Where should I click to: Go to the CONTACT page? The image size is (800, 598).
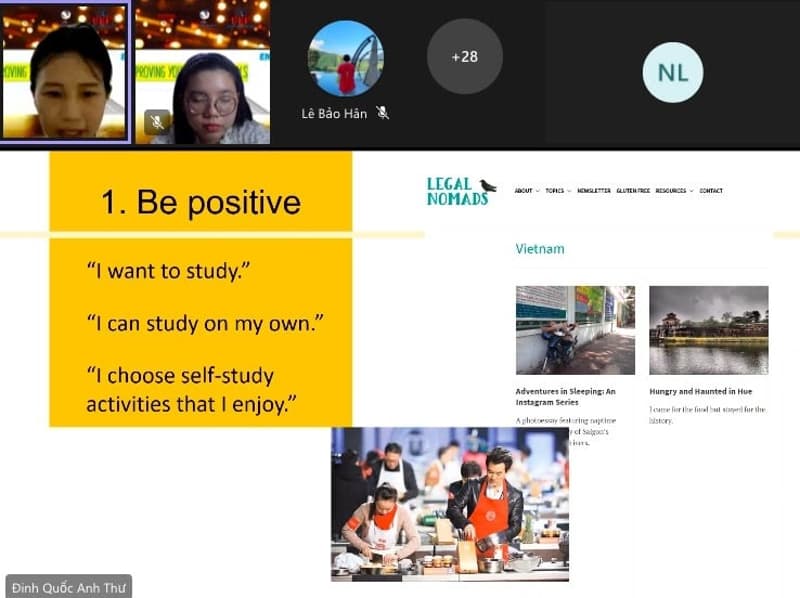coord(711,191)
